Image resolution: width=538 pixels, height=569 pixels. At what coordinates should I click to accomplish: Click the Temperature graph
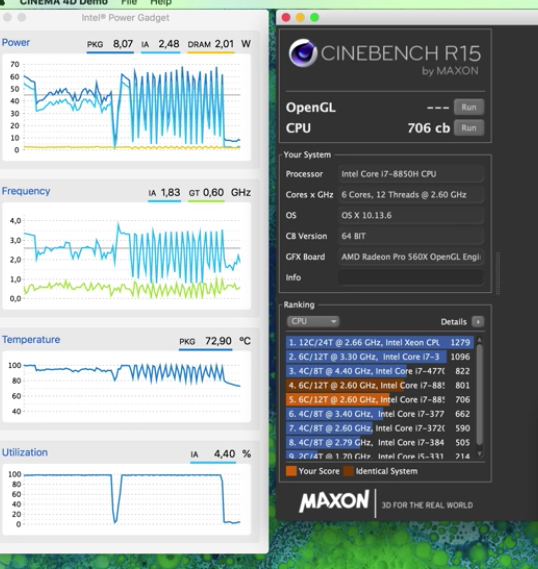[126, 387]
